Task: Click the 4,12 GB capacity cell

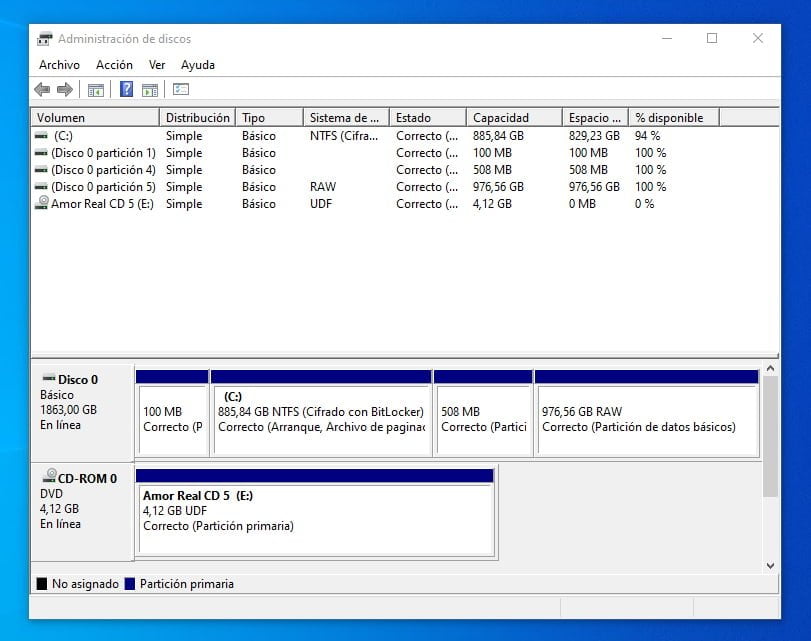Action: (492, 204)
